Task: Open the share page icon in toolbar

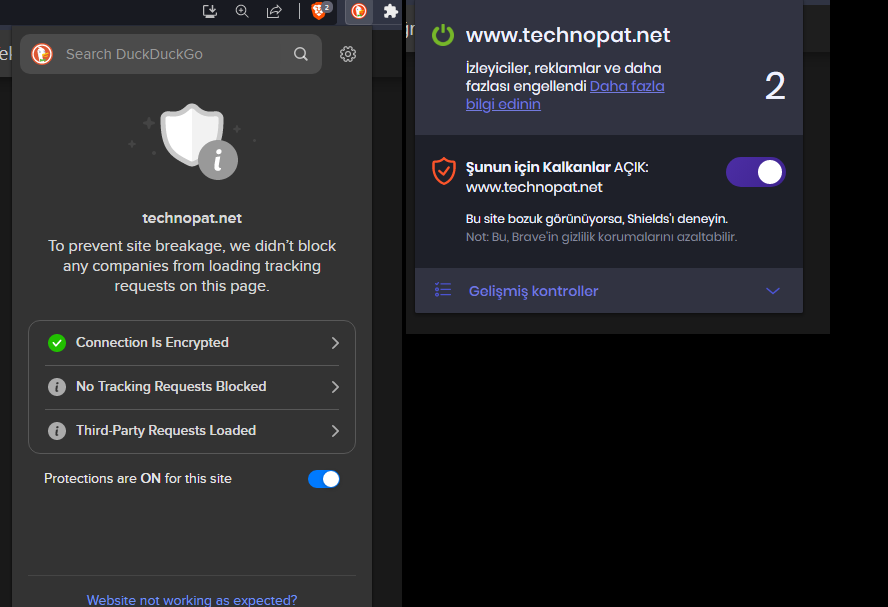Action: (x=274, y=11)
